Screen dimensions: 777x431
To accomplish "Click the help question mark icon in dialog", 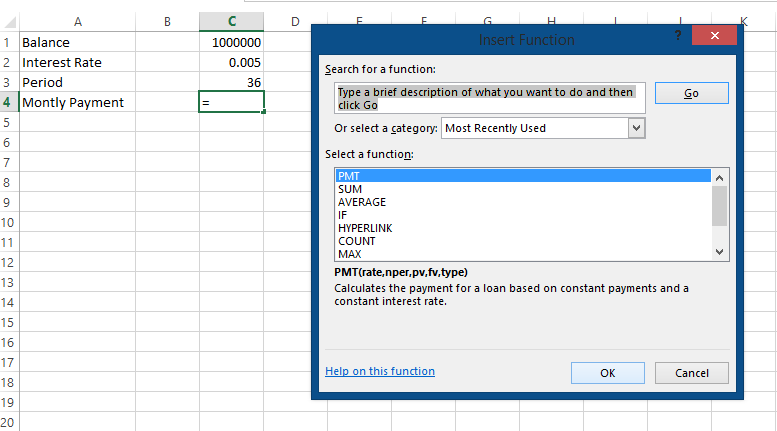I will tap(678, 35).
